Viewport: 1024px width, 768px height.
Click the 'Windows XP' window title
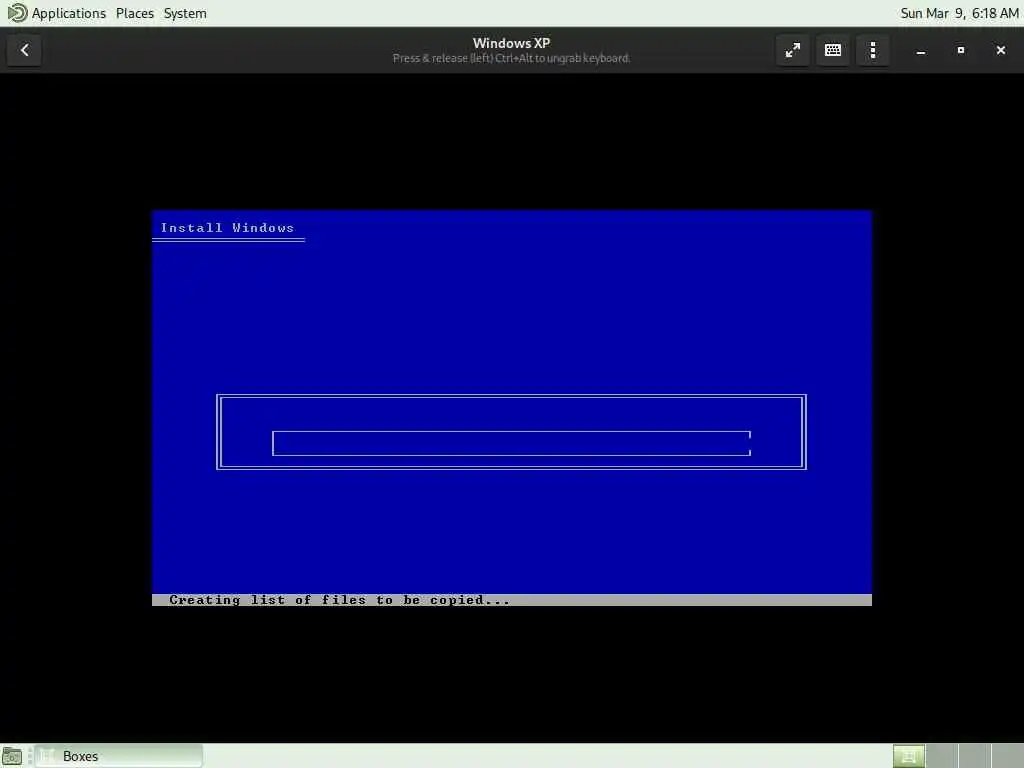pos(511,43)
